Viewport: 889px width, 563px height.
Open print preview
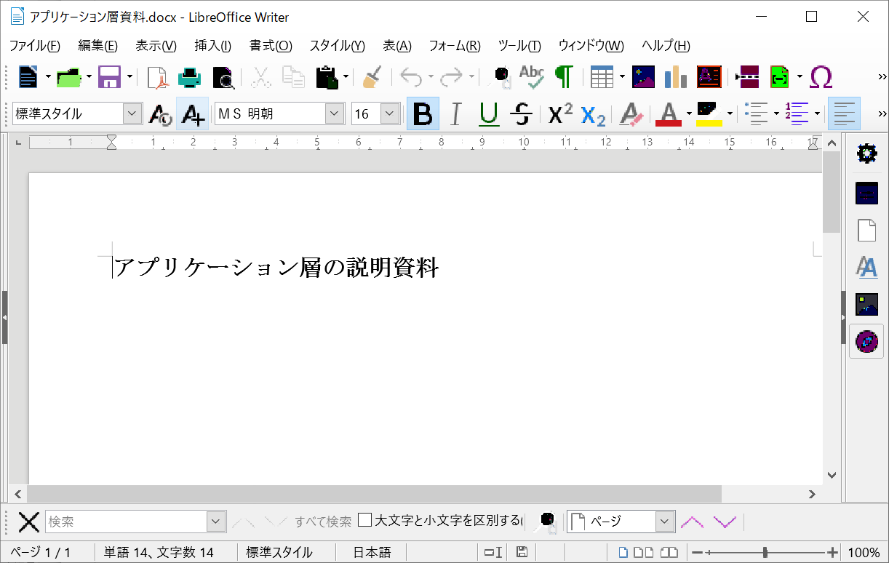click(x=223, y=78)
